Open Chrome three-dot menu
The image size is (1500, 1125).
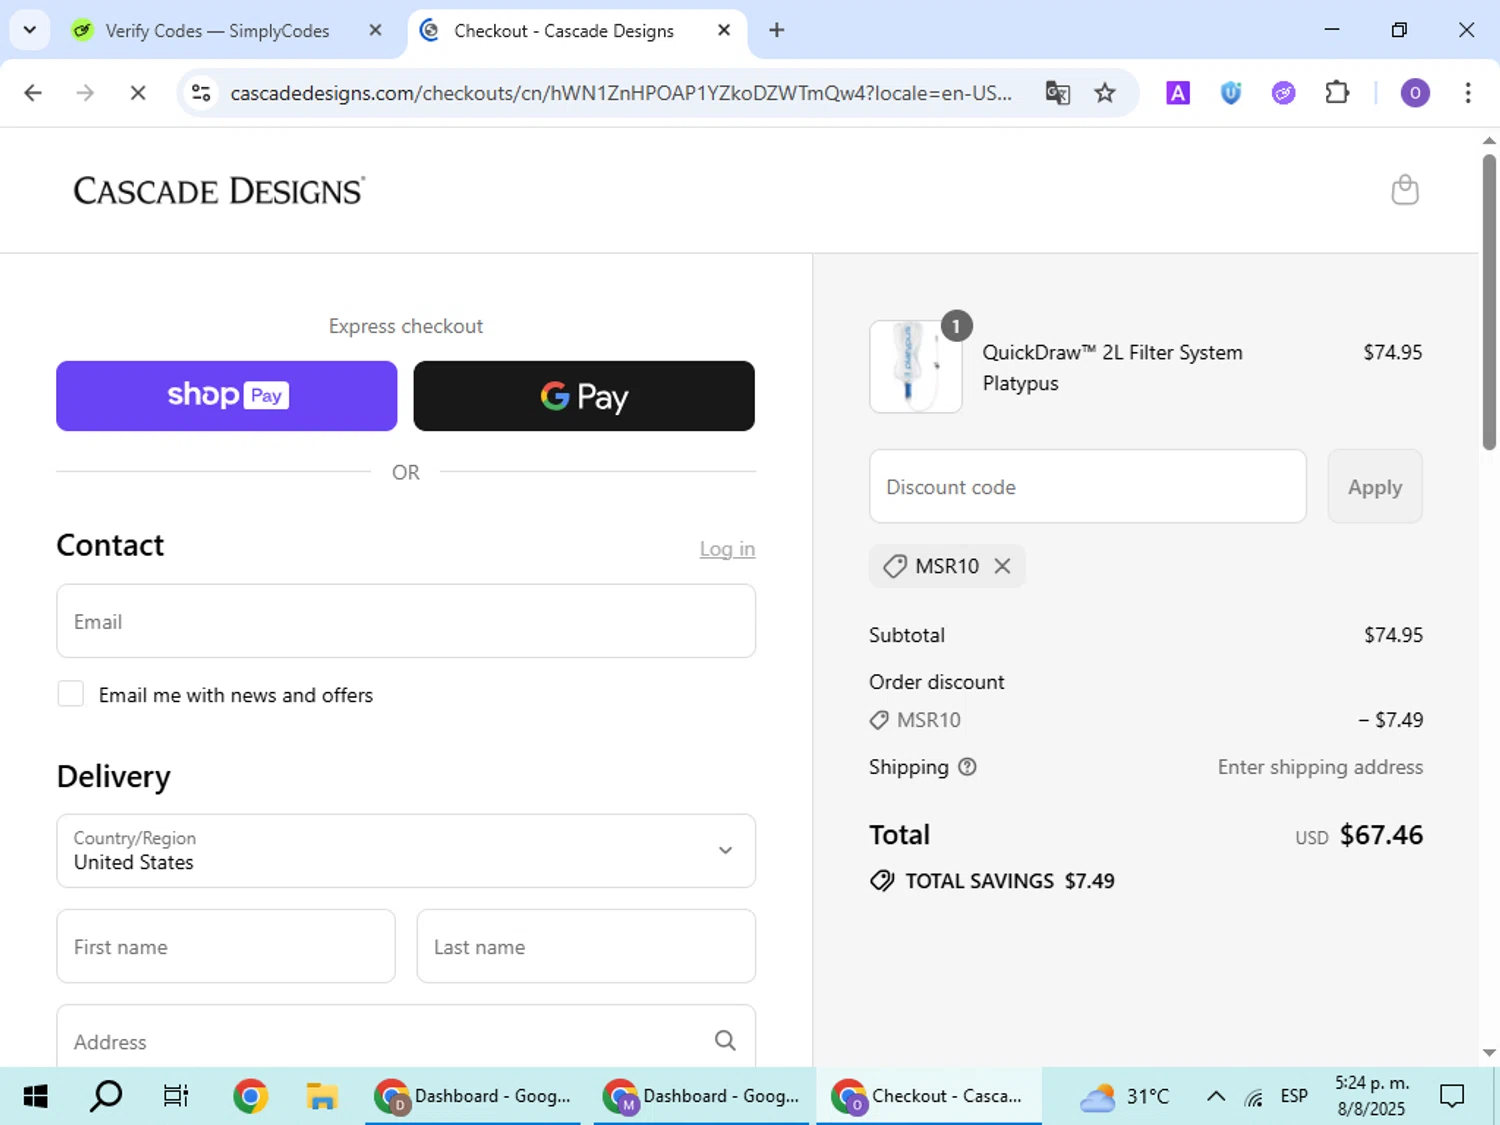(1467, 93)
